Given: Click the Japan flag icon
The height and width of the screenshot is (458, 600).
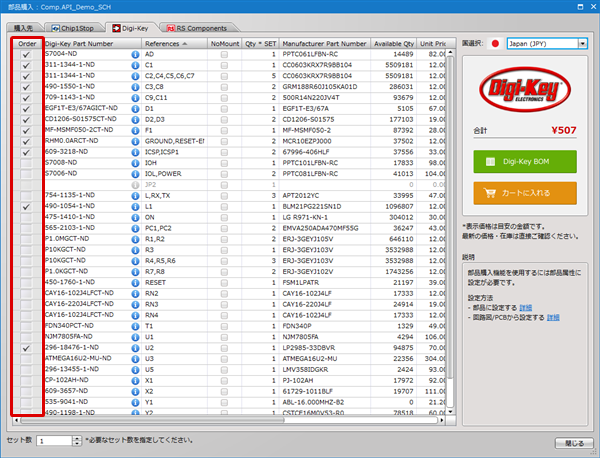Looking at the screenshot, I should pyautogui.click(x=495, y=44).
